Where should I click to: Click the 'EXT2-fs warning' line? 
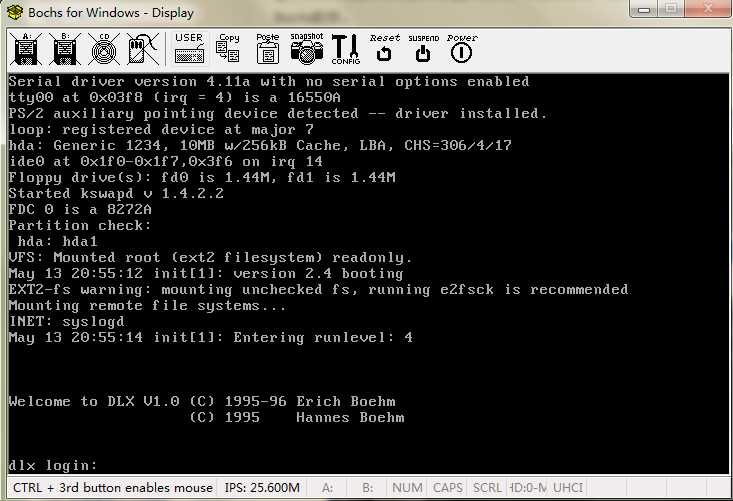(x=318, y=290)
